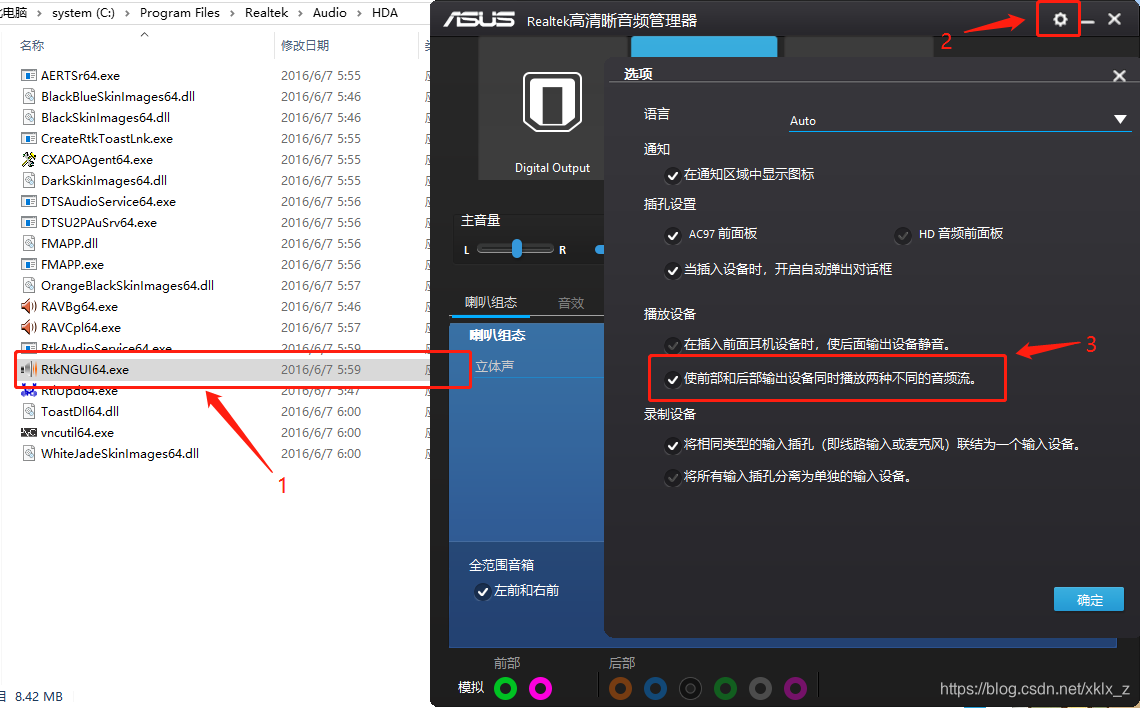Open the 语言 Auto language dropdown

tap(960, 121)
